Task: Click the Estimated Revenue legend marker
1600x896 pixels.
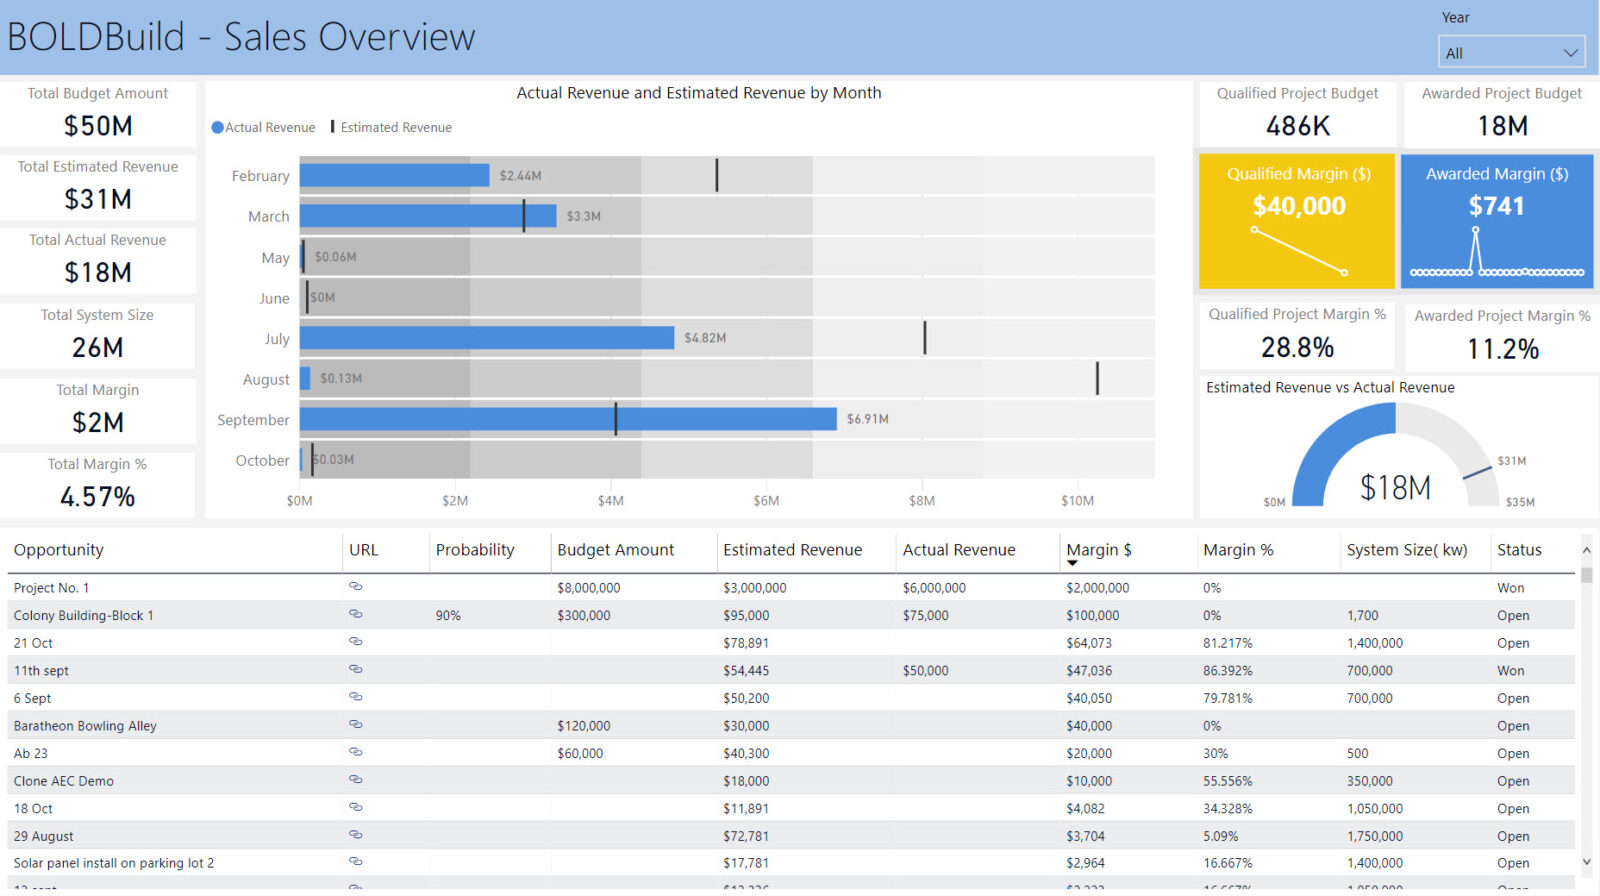Action: [333, 127]
